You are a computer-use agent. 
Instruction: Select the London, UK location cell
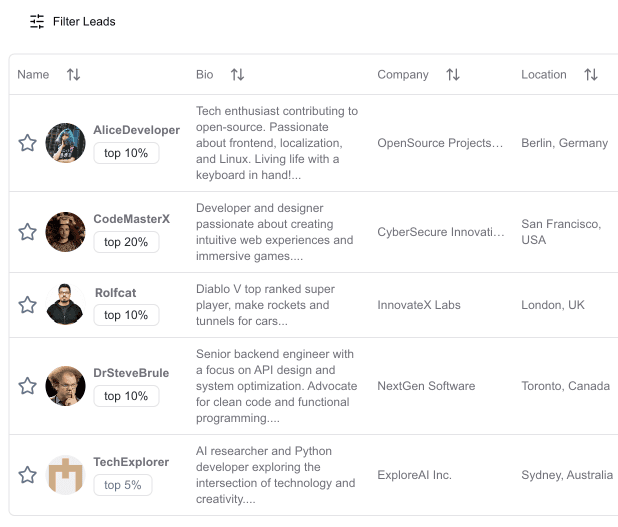pyautogui.click(x=553, y=305)
